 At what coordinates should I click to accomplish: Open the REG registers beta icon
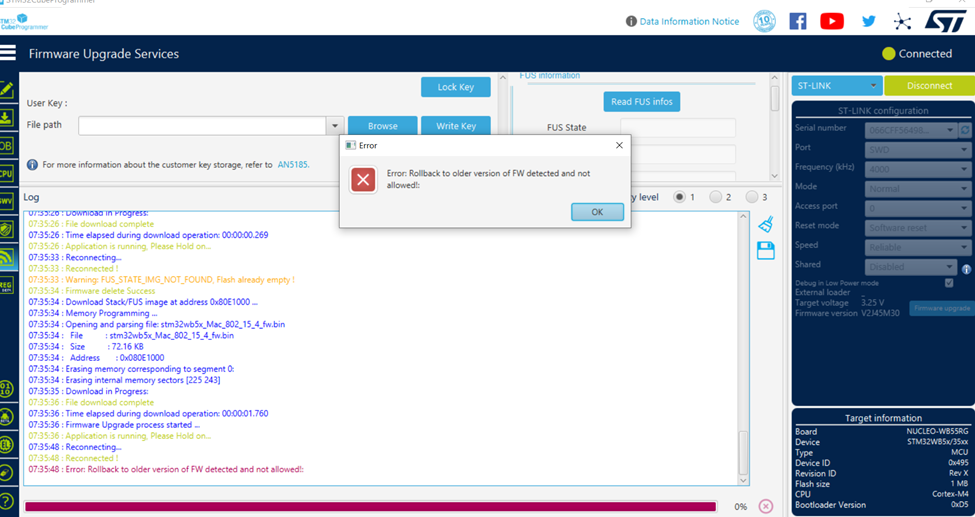coord(6,286)
